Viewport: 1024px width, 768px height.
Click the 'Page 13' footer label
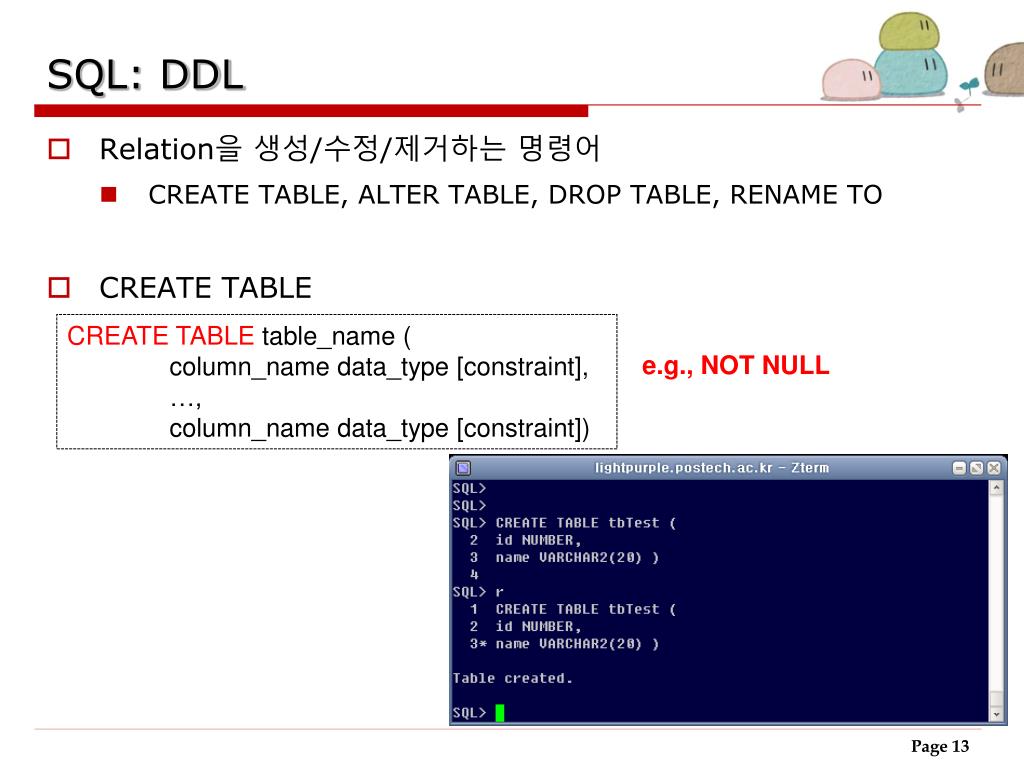940,746
